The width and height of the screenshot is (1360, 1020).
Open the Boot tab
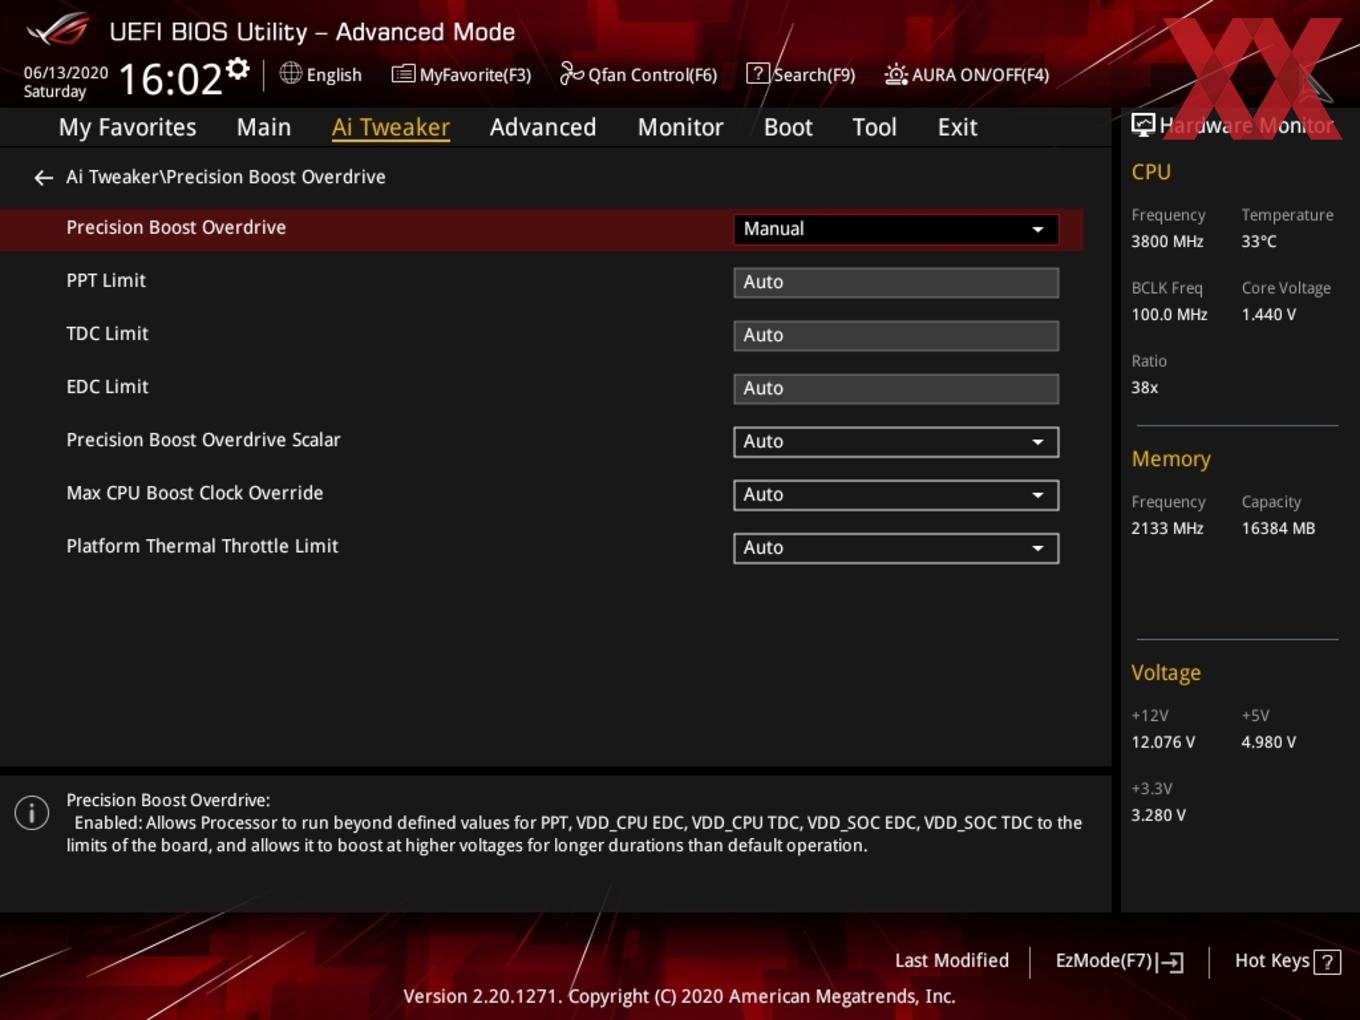pos(788,127)
